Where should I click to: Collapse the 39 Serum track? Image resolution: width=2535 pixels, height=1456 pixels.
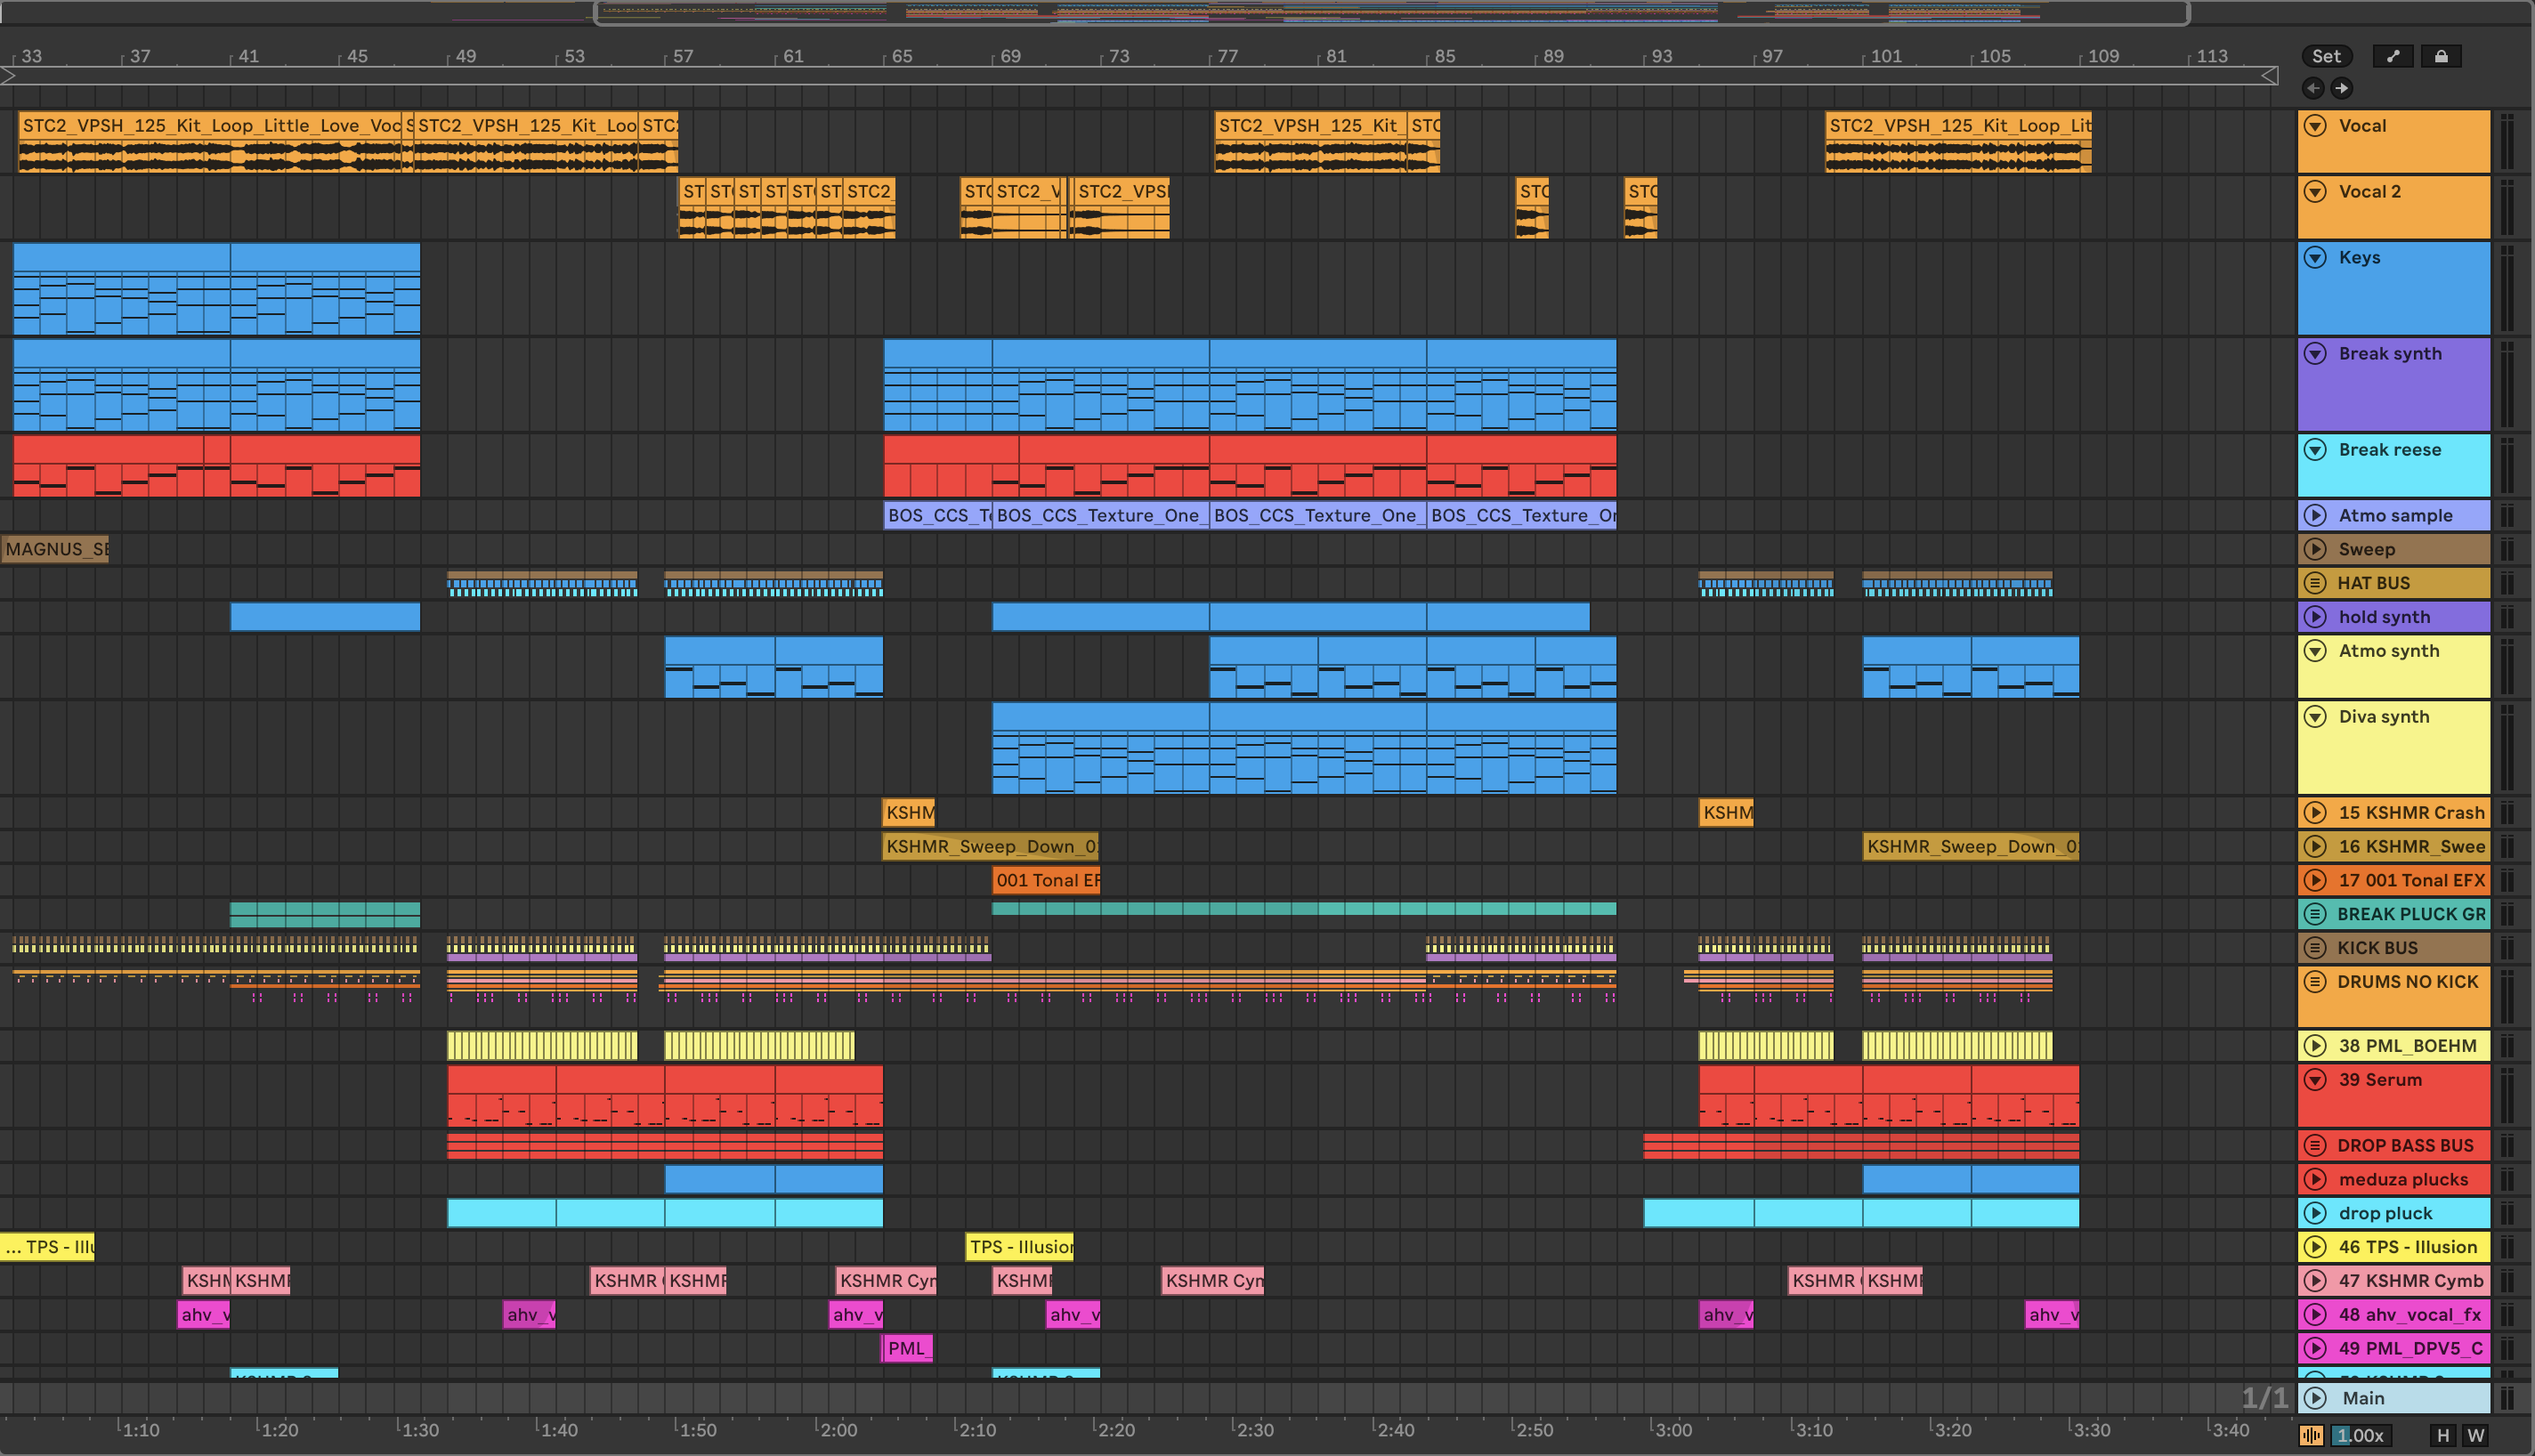point(2316,1079)
